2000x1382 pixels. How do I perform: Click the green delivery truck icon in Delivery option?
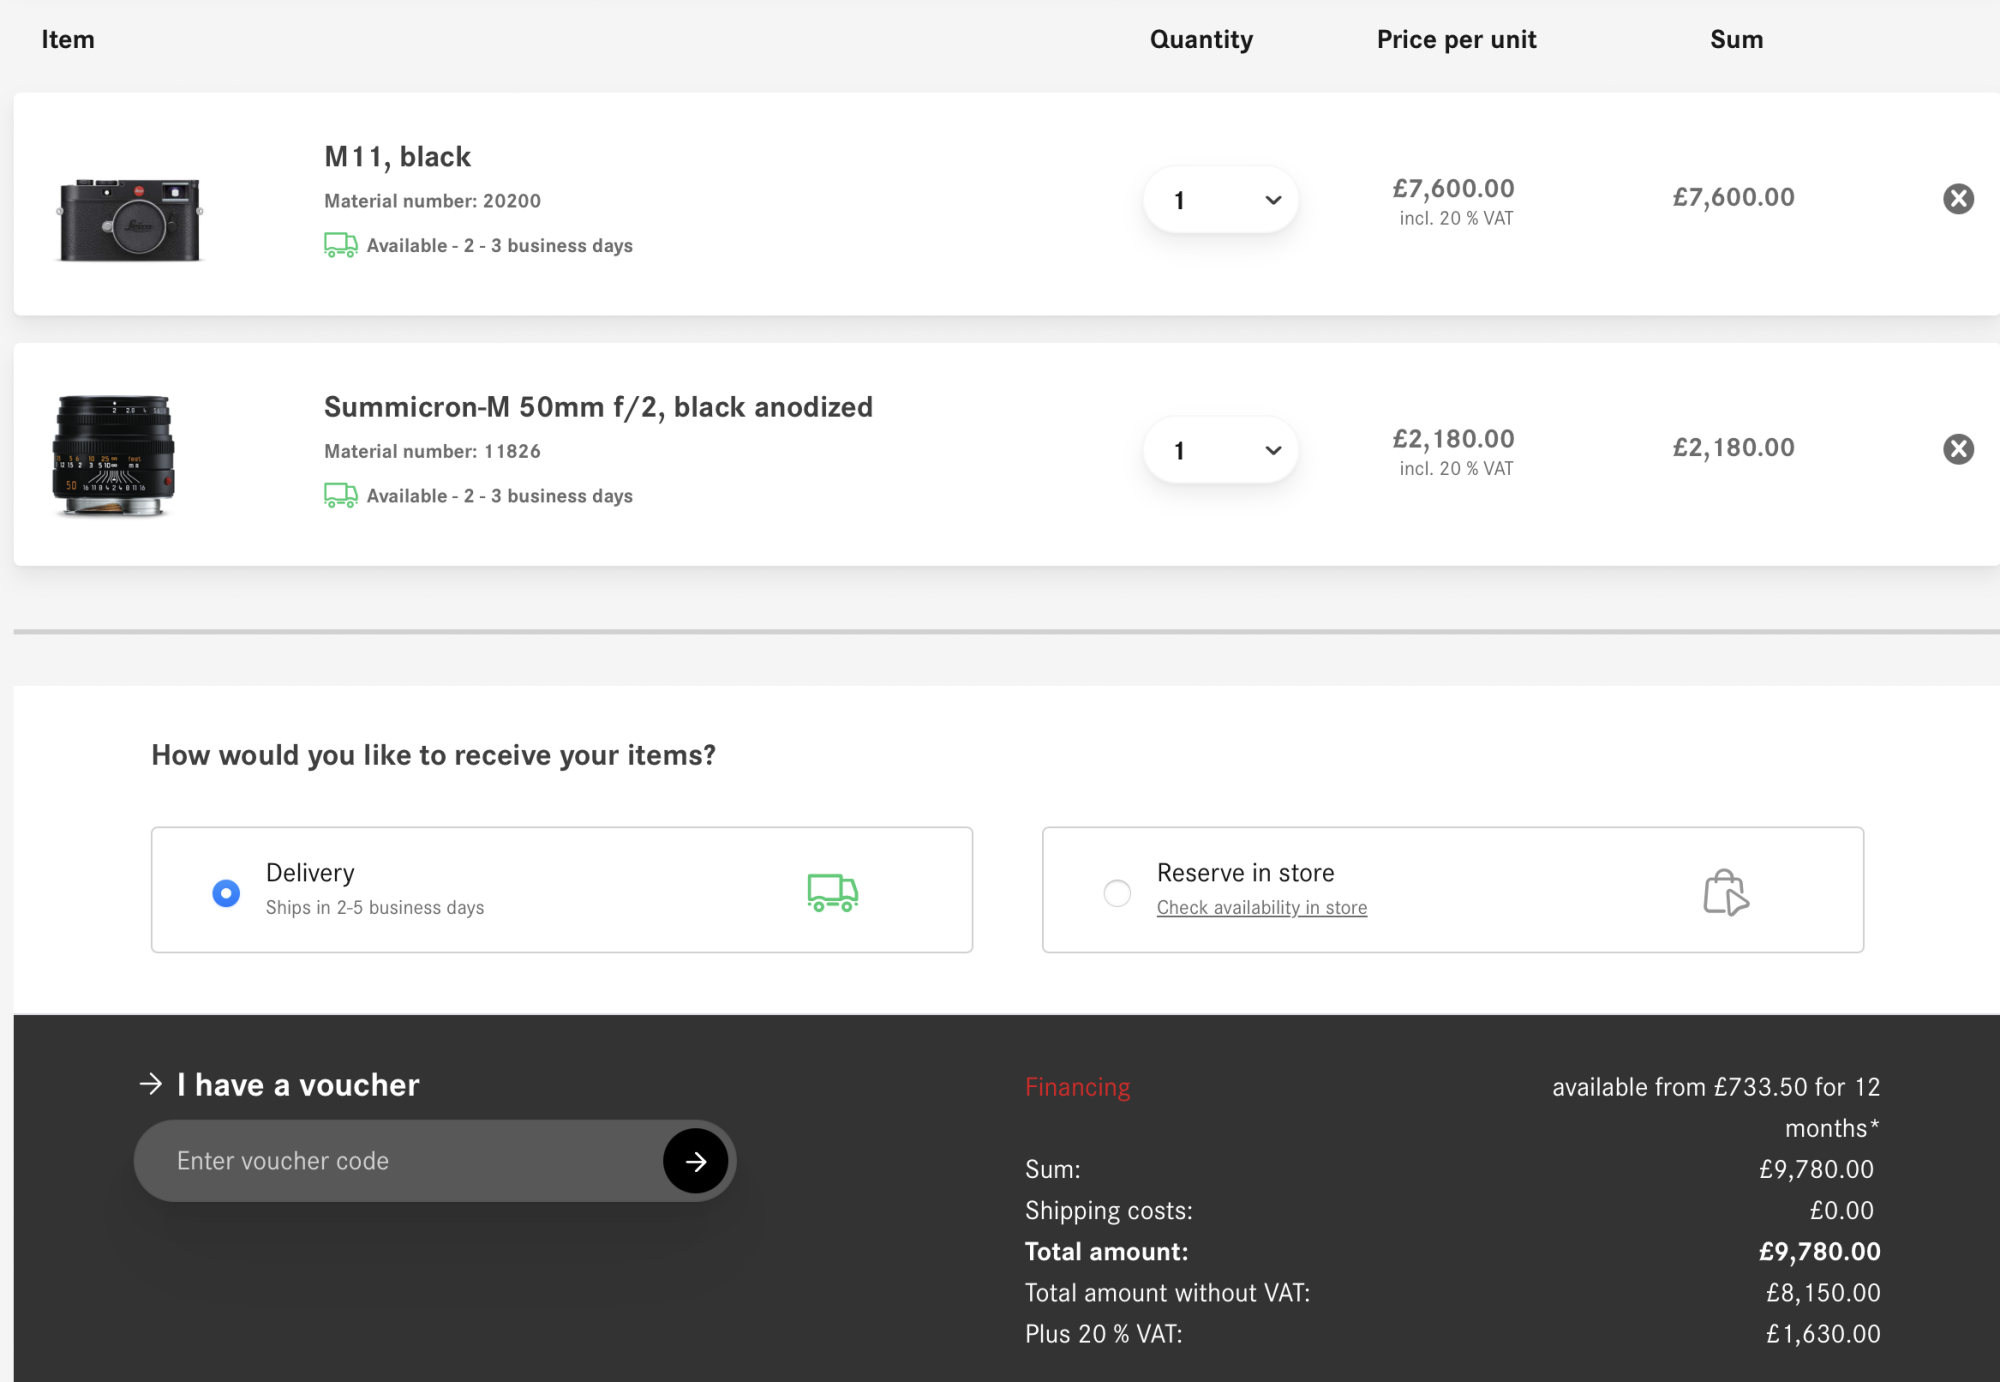point(832,891)
